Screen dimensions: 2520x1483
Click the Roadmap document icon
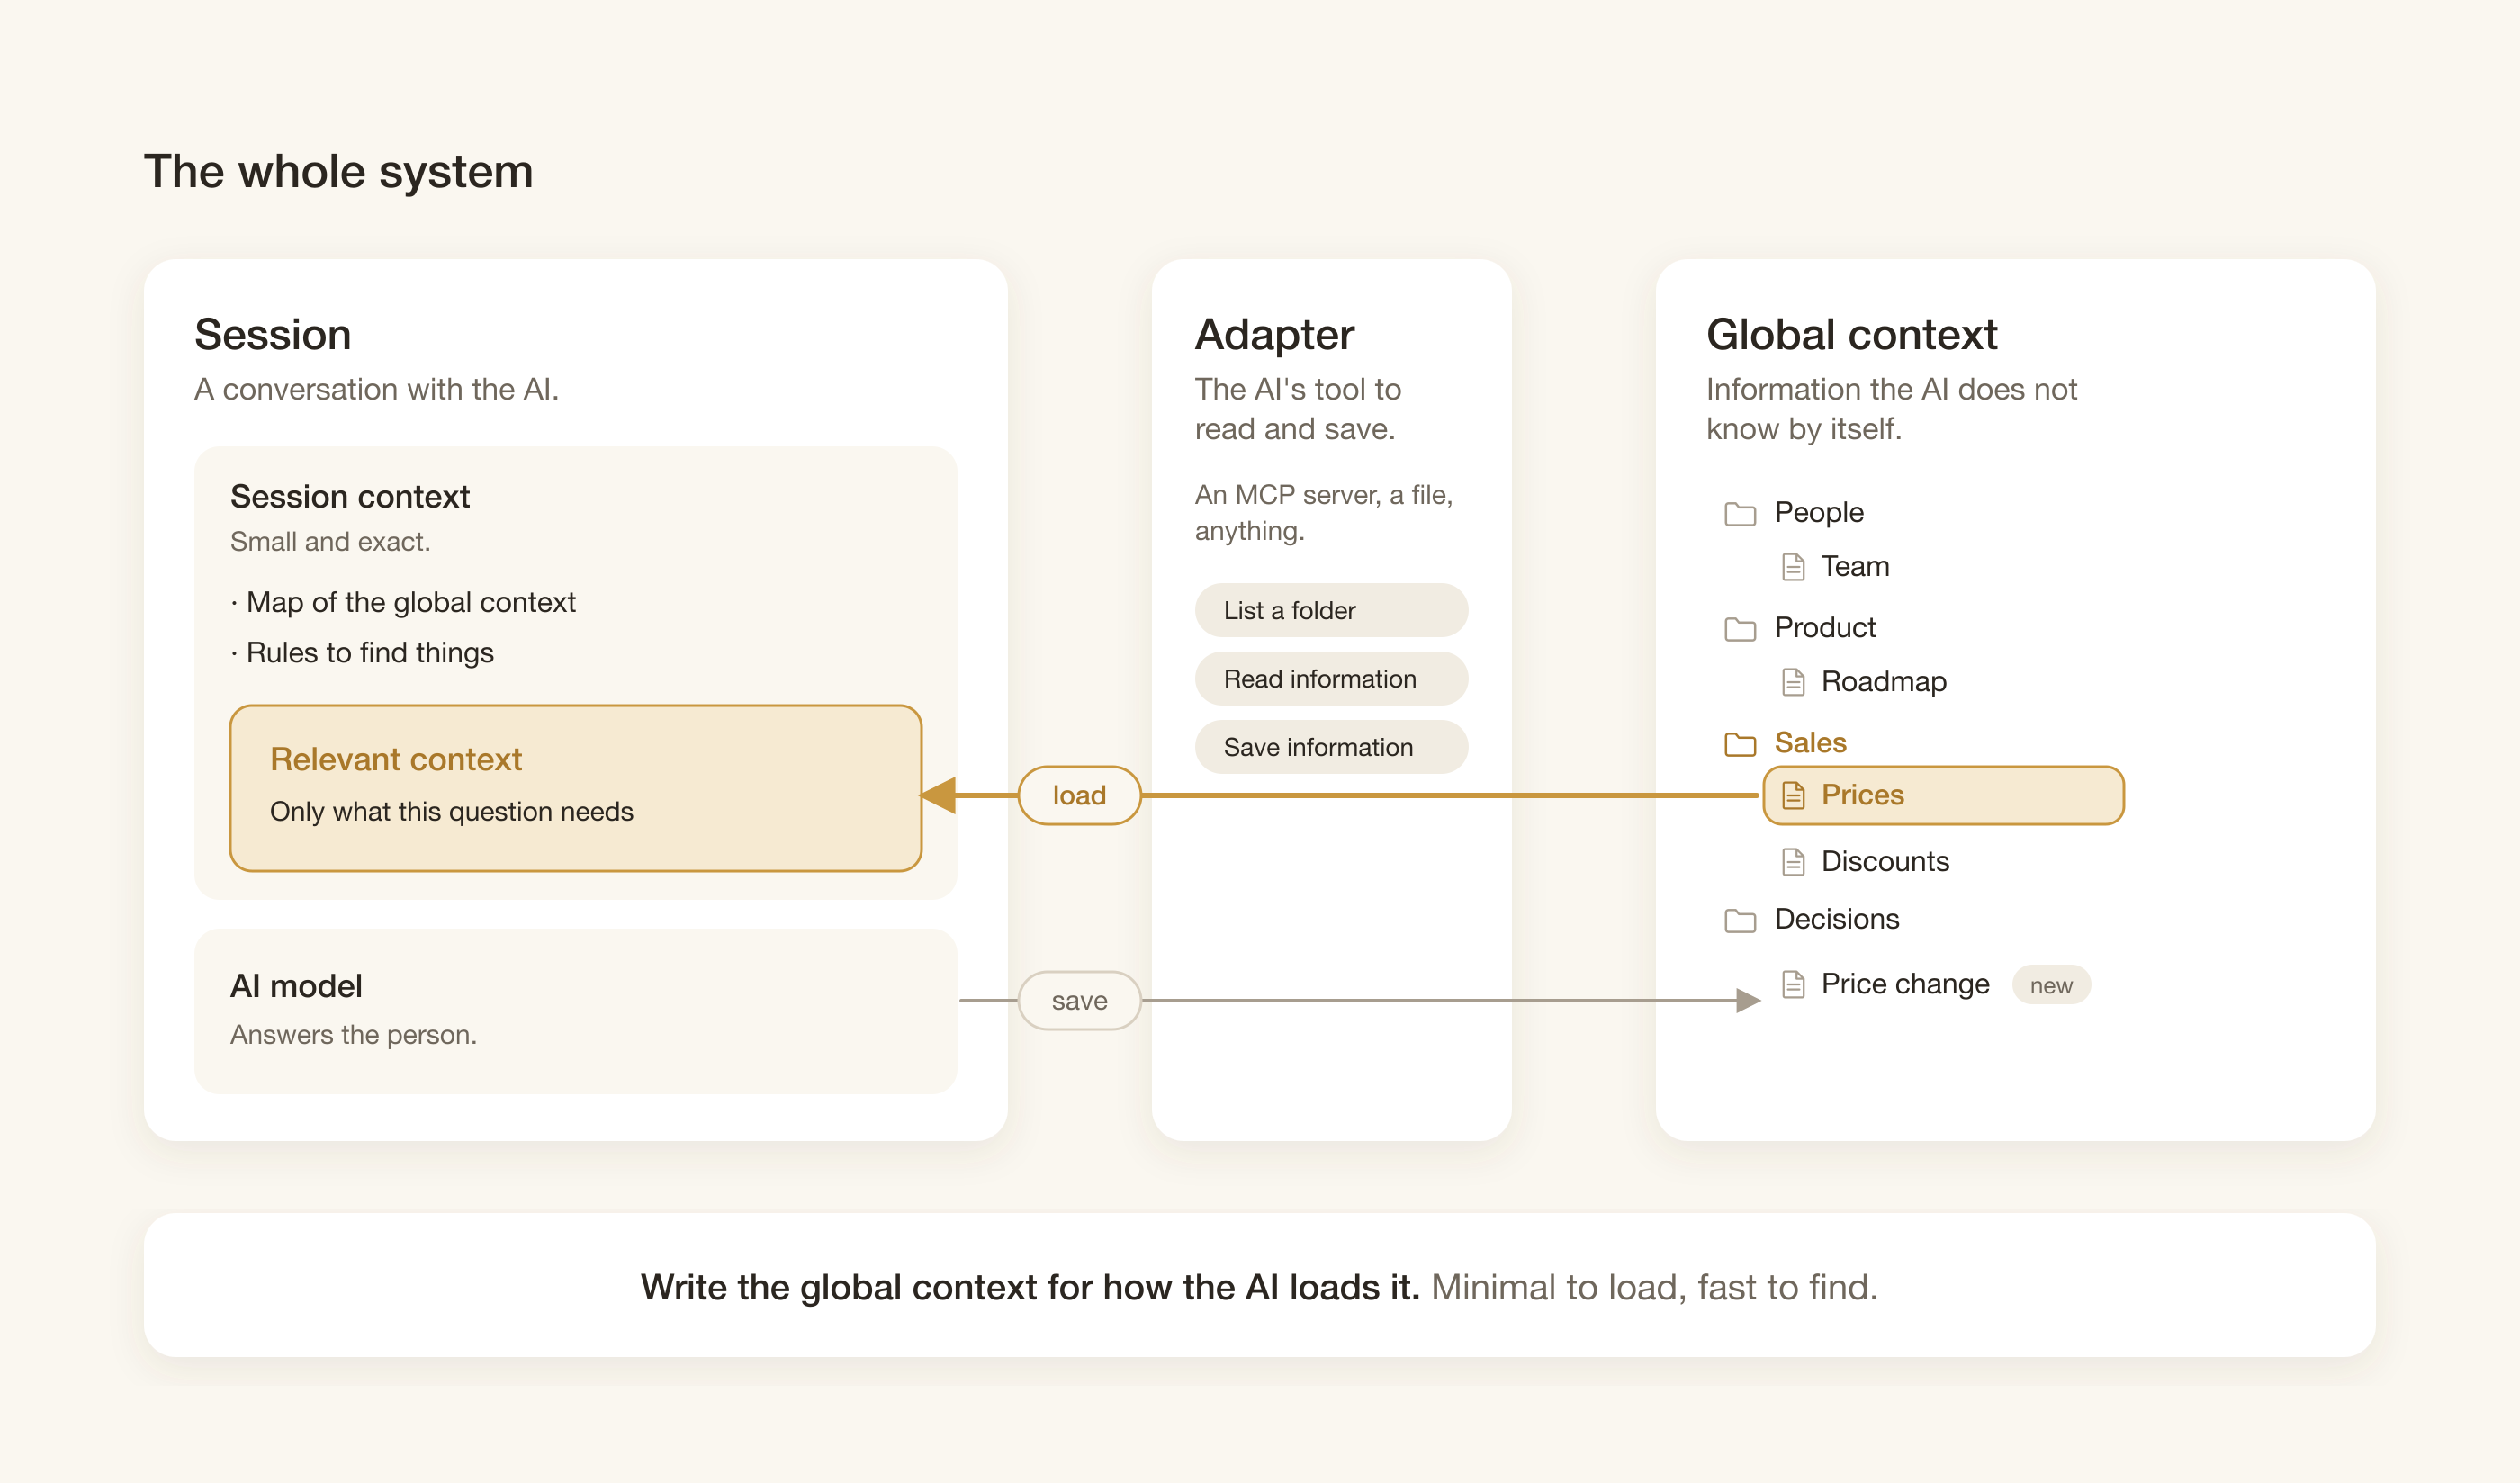click(x=1793, y=682)
